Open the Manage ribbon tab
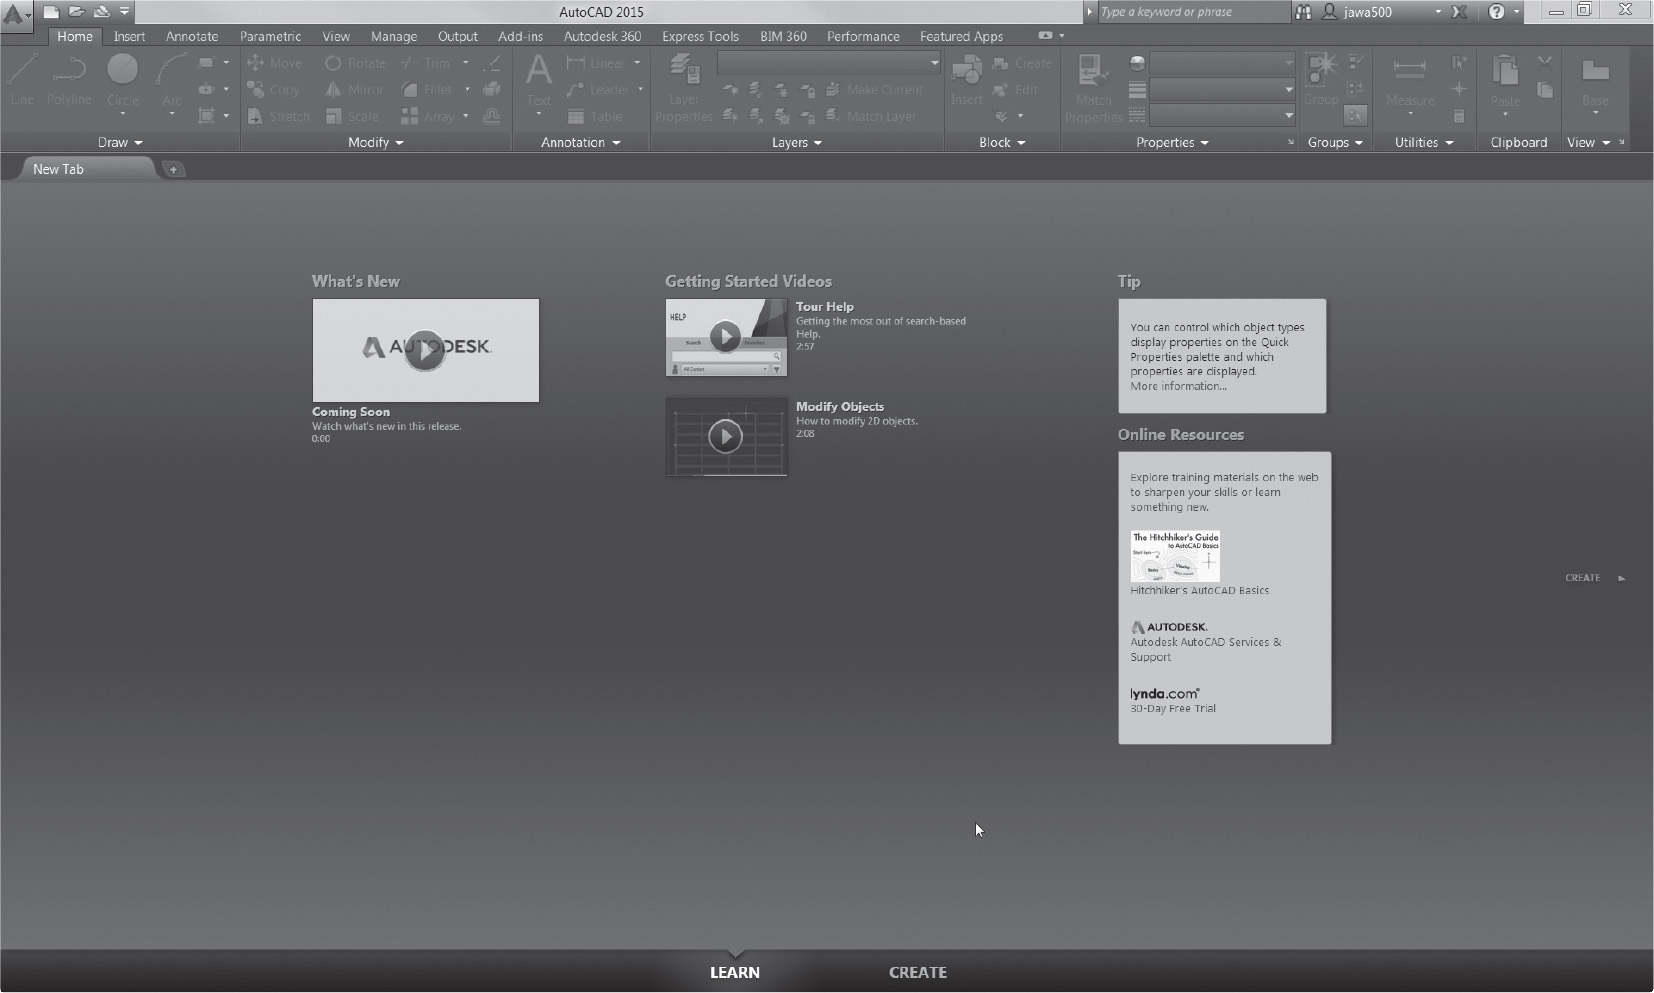 394,36
